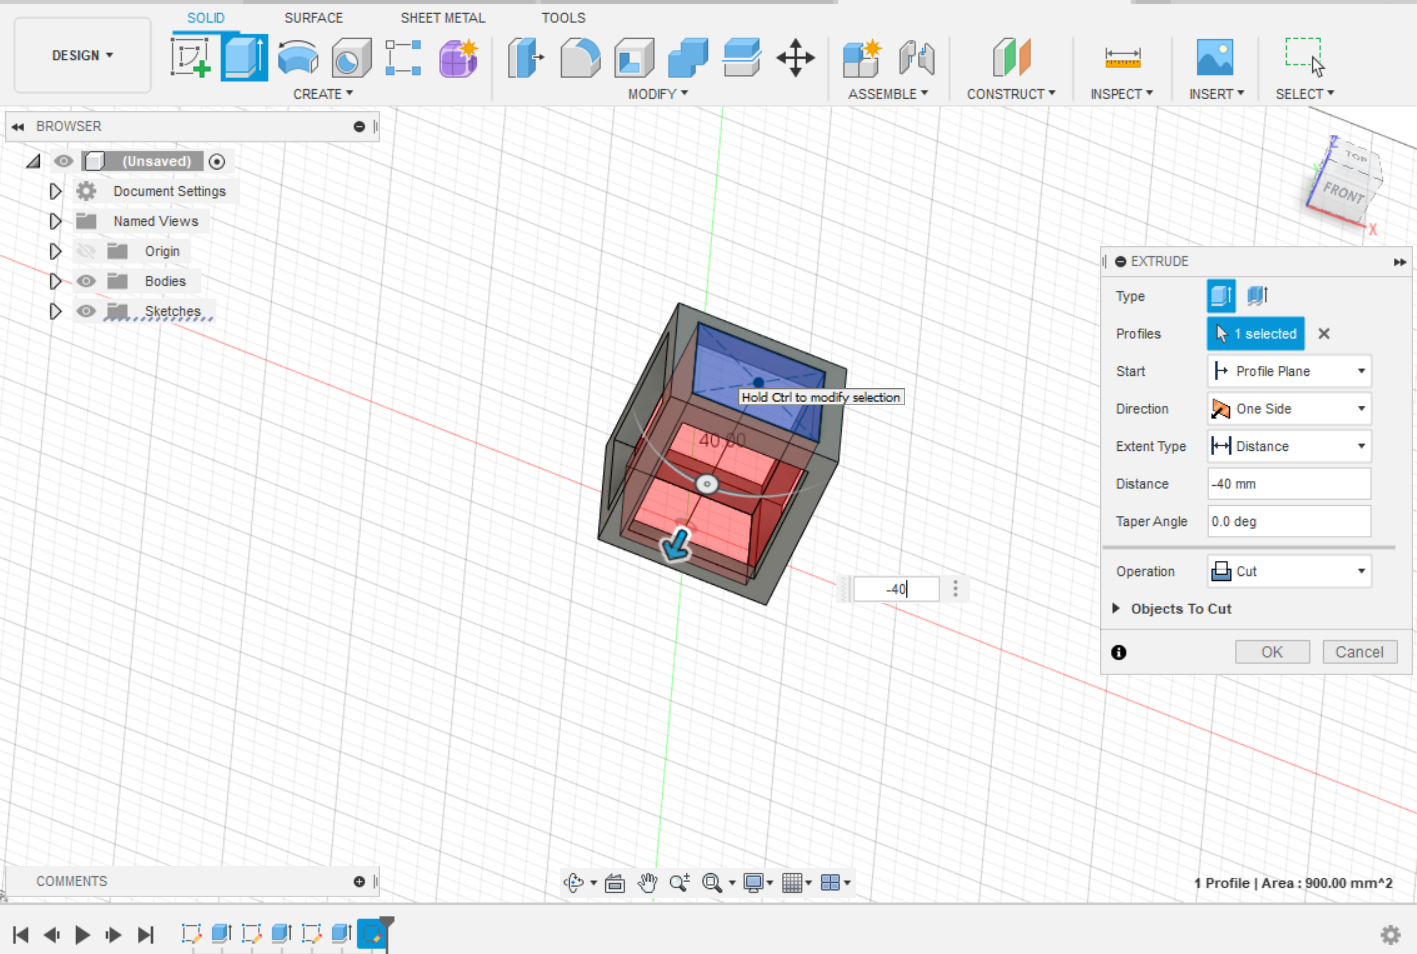The height and width of the screenshot is (954, 1417).
Task: Select the Shell tool icon
Action: pos(633,57)
